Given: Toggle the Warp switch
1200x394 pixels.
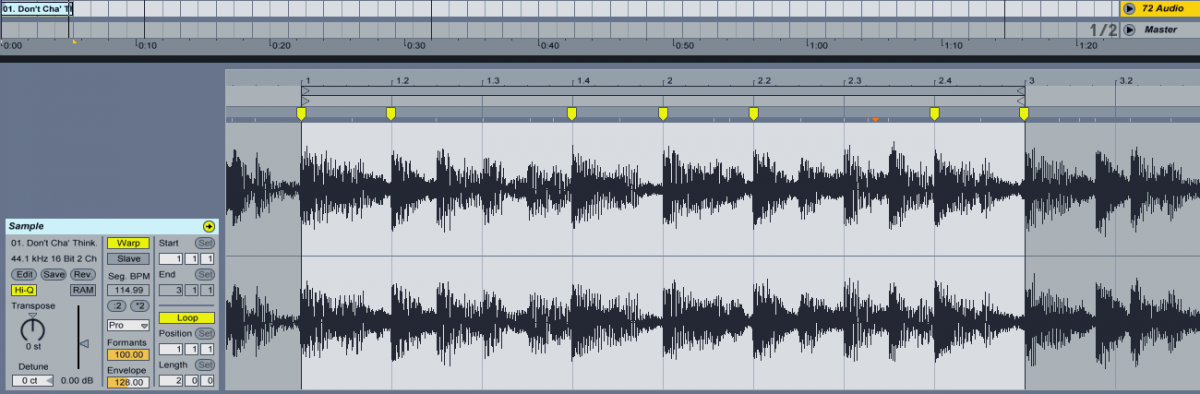Looking at the screenshot, I should pos(128,243).
